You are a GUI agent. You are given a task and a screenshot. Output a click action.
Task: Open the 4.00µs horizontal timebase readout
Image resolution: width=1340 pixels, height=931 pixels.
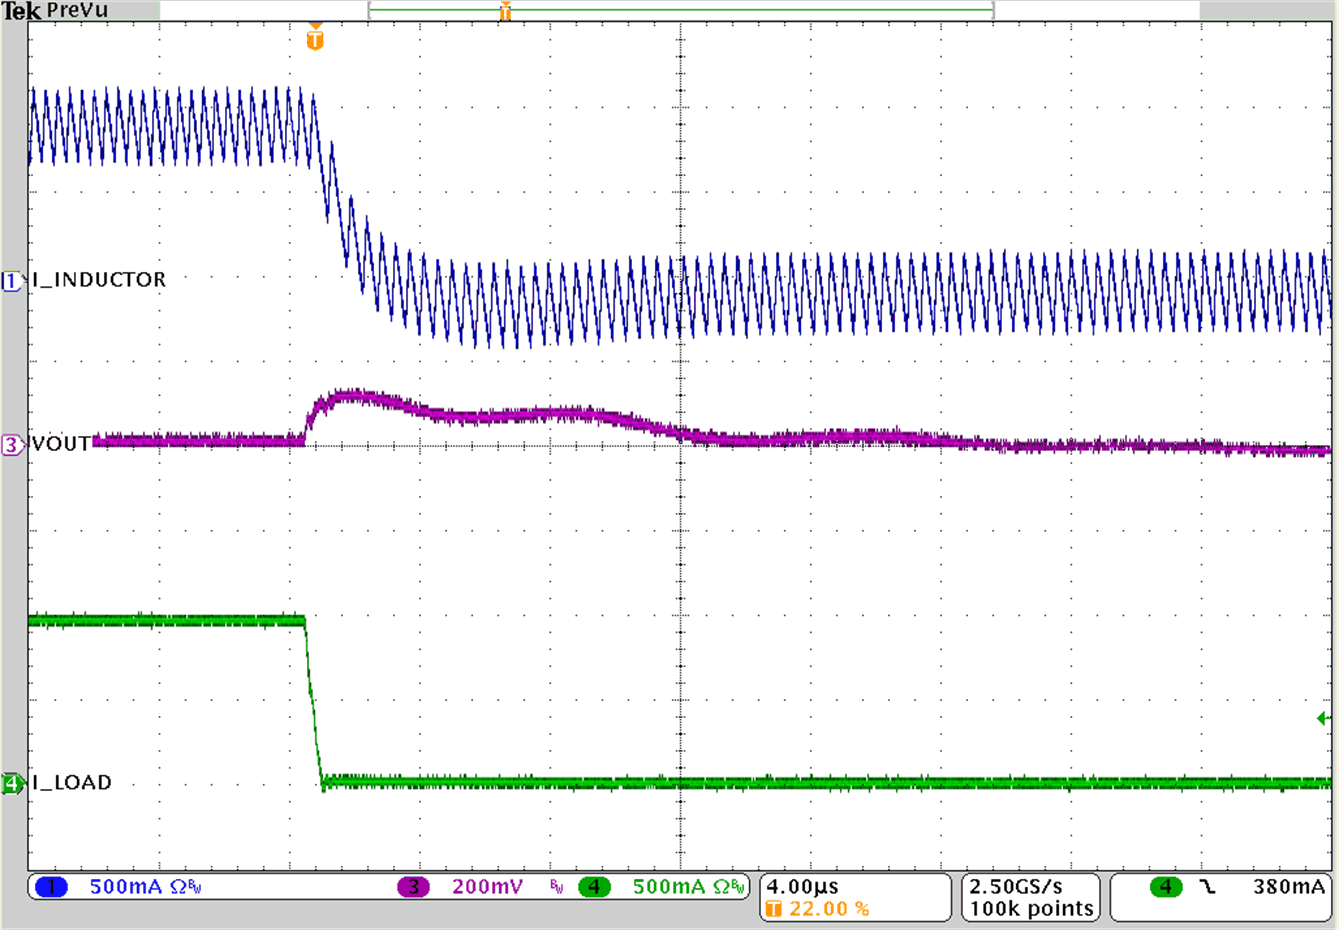click(x=803, y=887)
